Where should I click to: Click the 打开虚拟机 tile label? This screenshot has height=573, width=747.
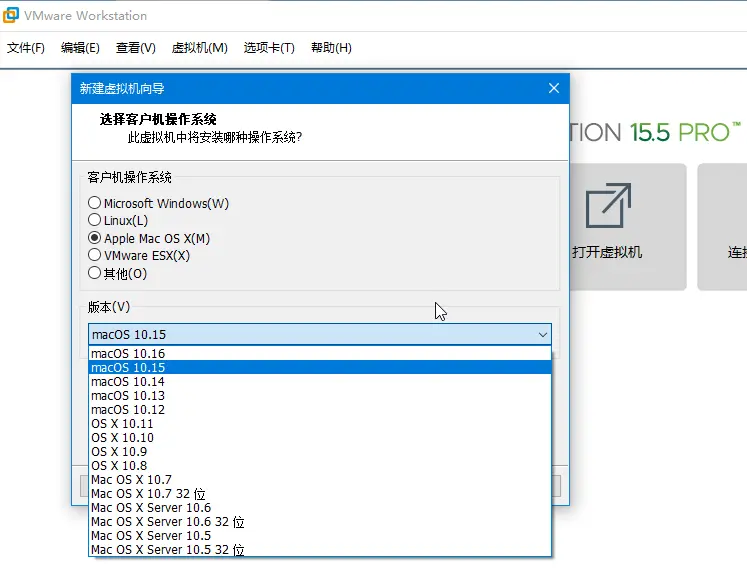click(x=607, y=252)
